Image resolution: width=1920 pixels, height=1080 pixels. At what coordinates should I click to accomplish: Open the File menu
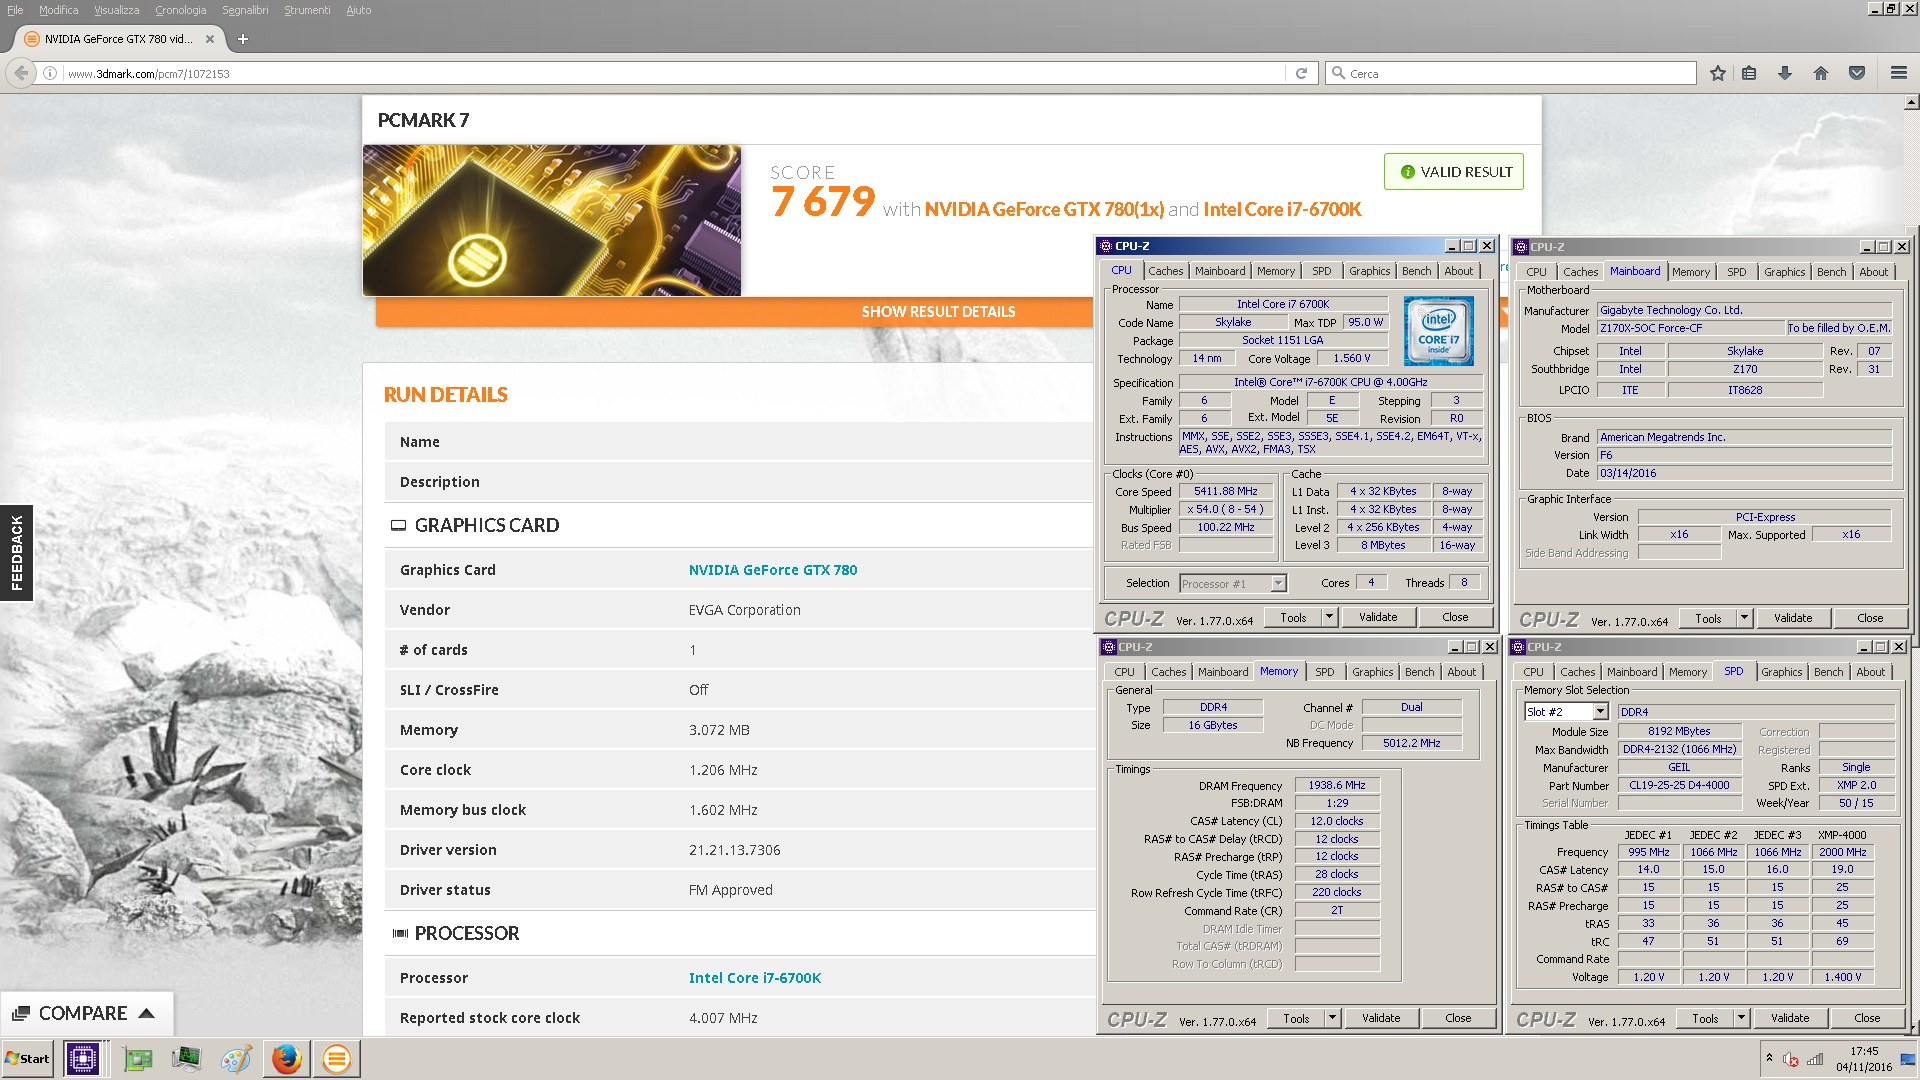pyautogui.click(x=15, y=10)
